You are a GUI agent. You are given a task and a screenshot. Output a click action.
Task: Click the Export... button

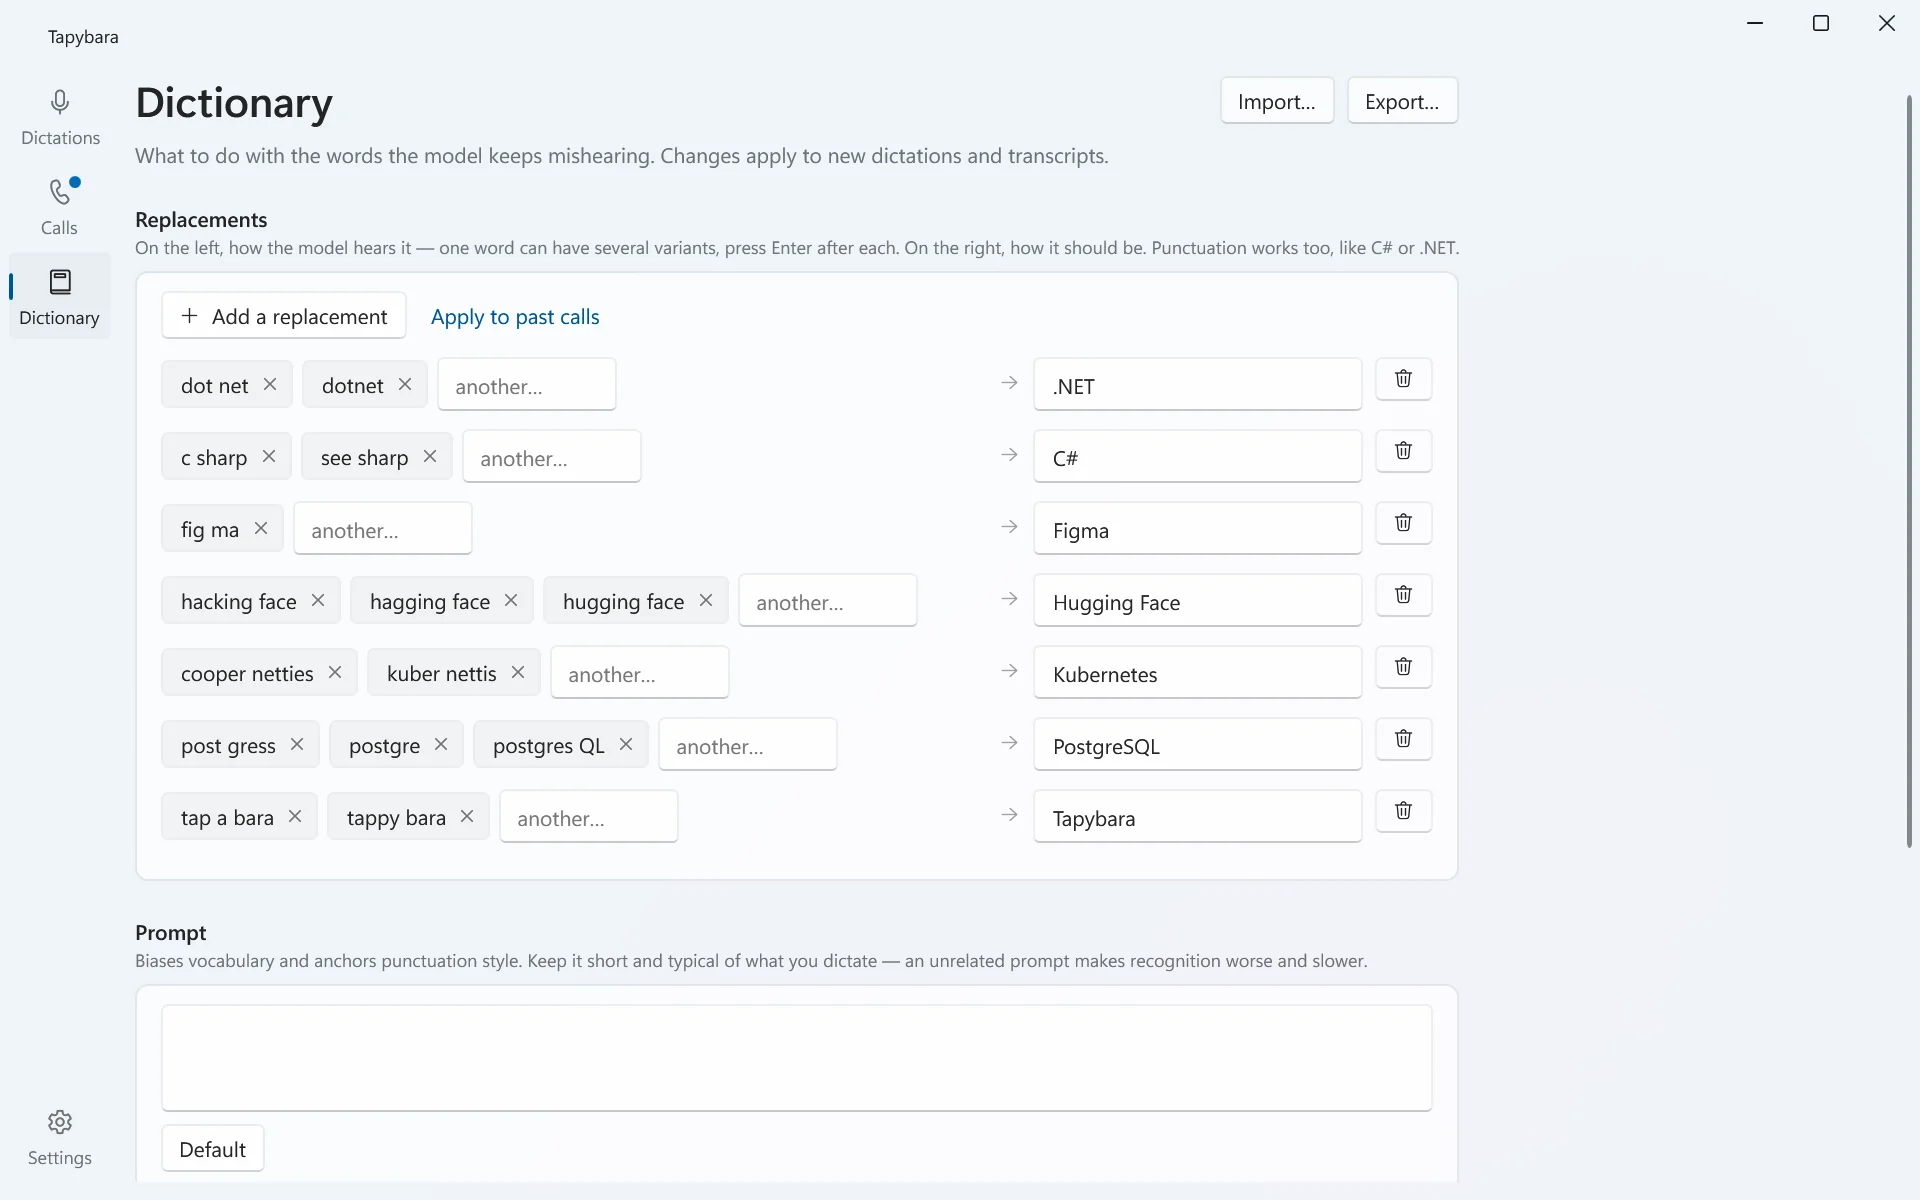point(1402,101)
